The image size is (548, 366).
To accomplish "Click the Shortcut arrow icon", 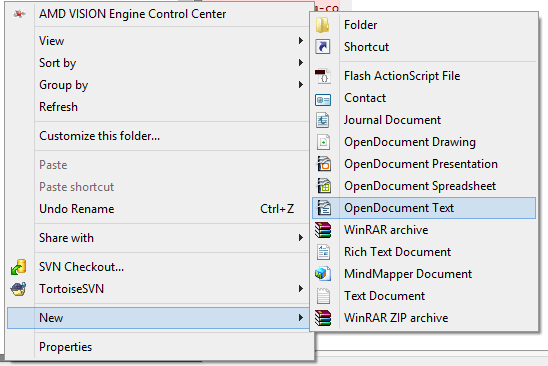I will click(x=323, y=47).
